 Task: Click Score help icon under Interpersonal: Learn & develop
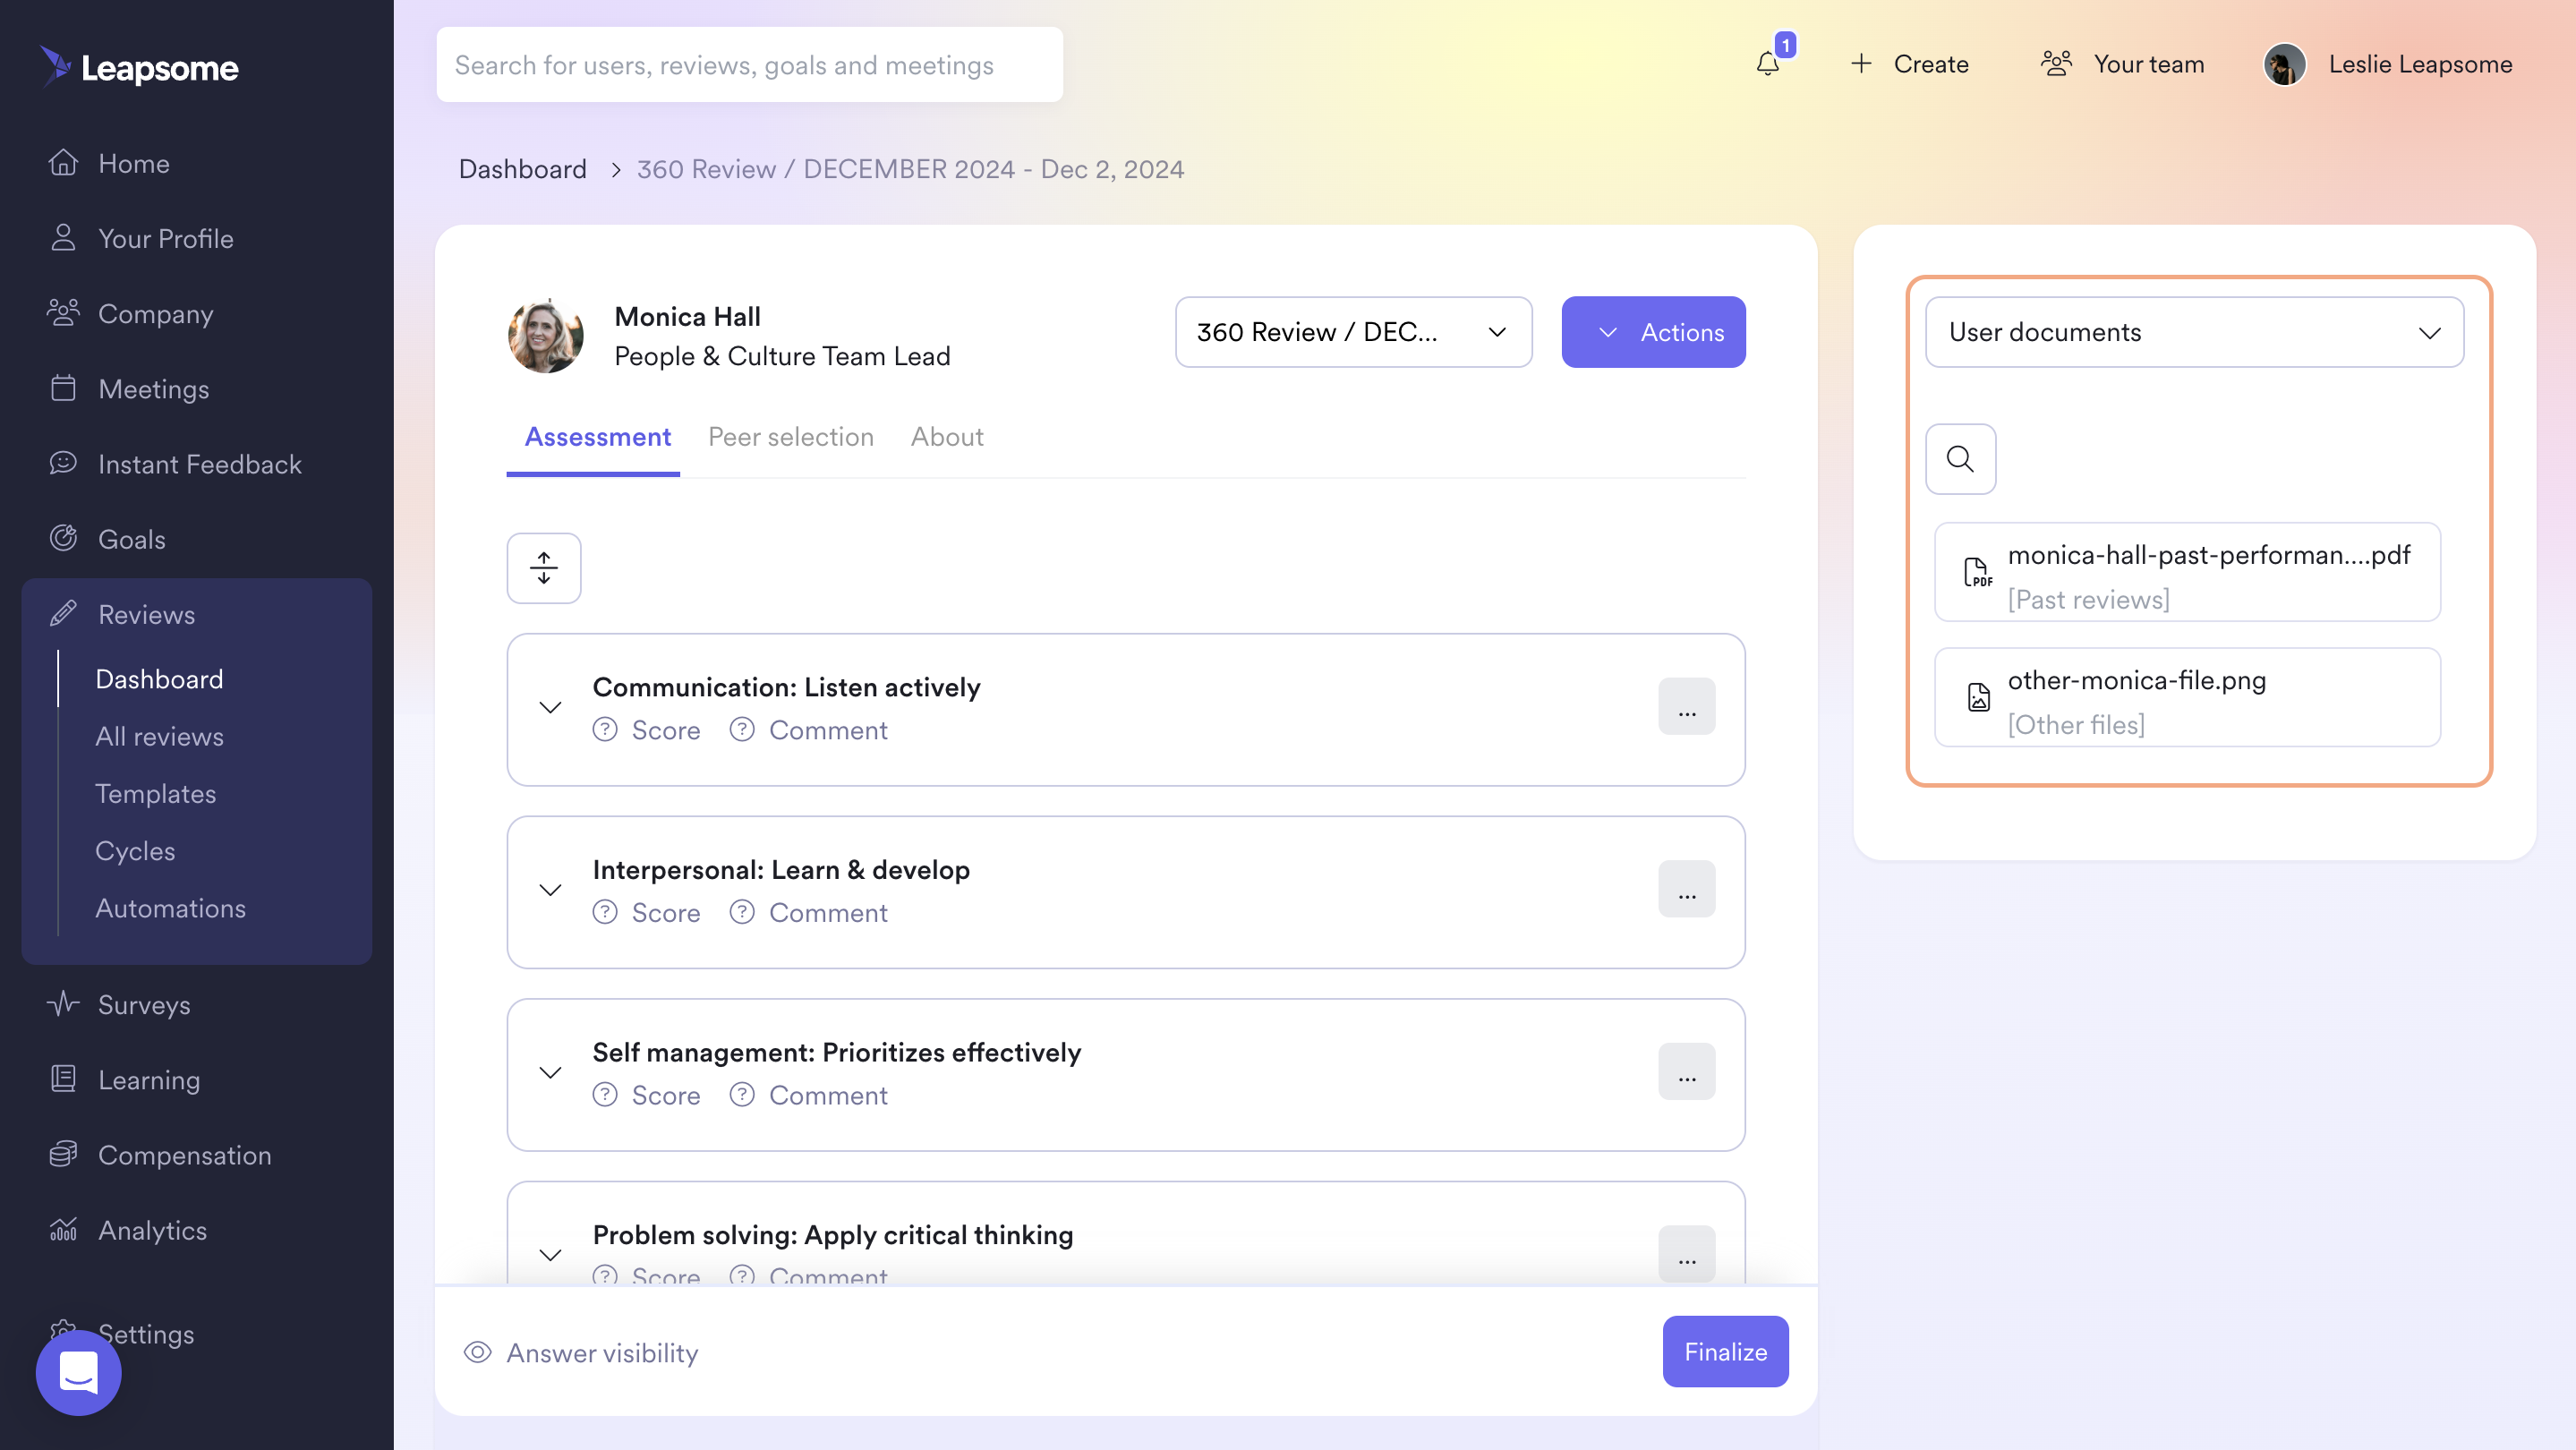[604, 912]
